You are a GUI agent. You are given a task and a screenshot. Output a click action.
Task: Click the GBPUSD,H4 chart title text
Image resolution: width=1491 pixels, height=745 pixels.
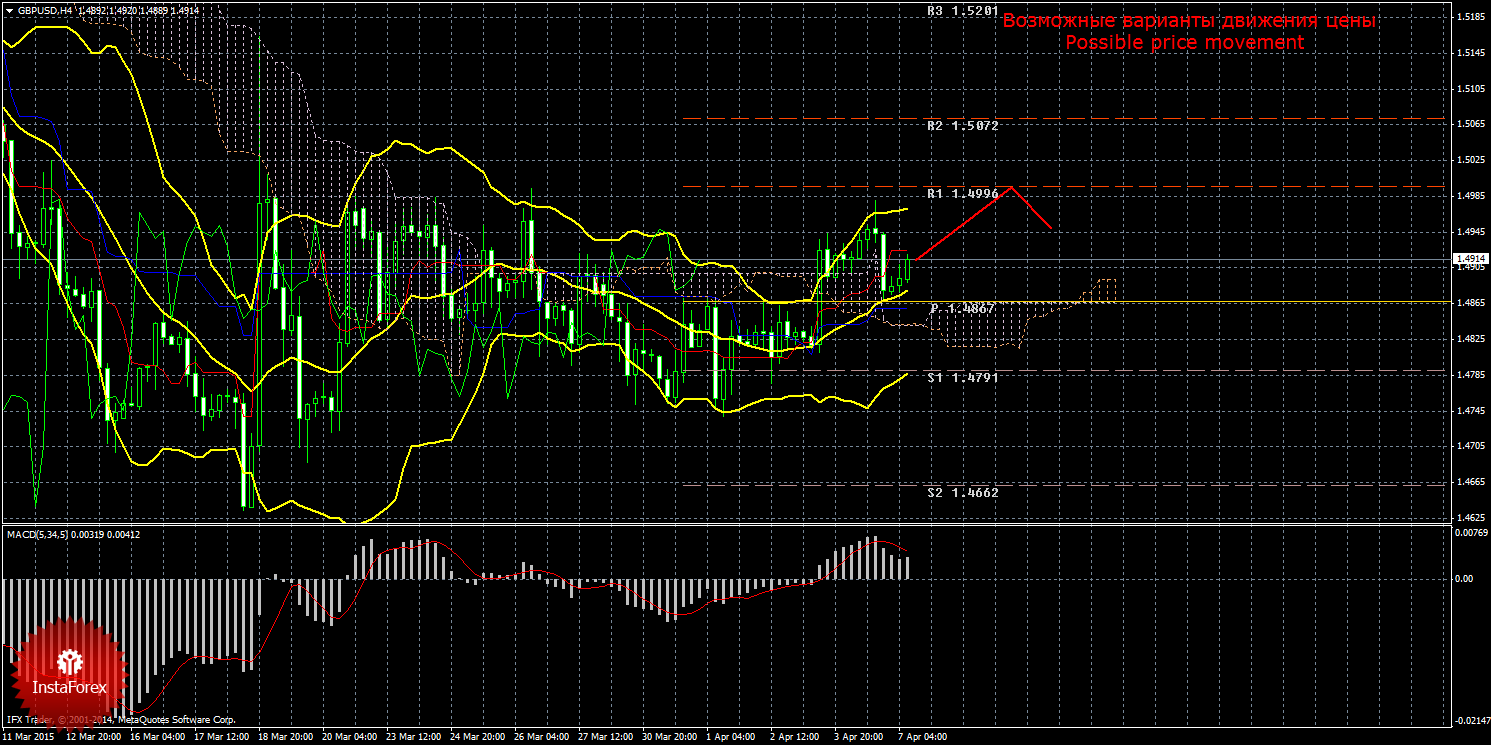pyautogui.click(x=44, y=10)
